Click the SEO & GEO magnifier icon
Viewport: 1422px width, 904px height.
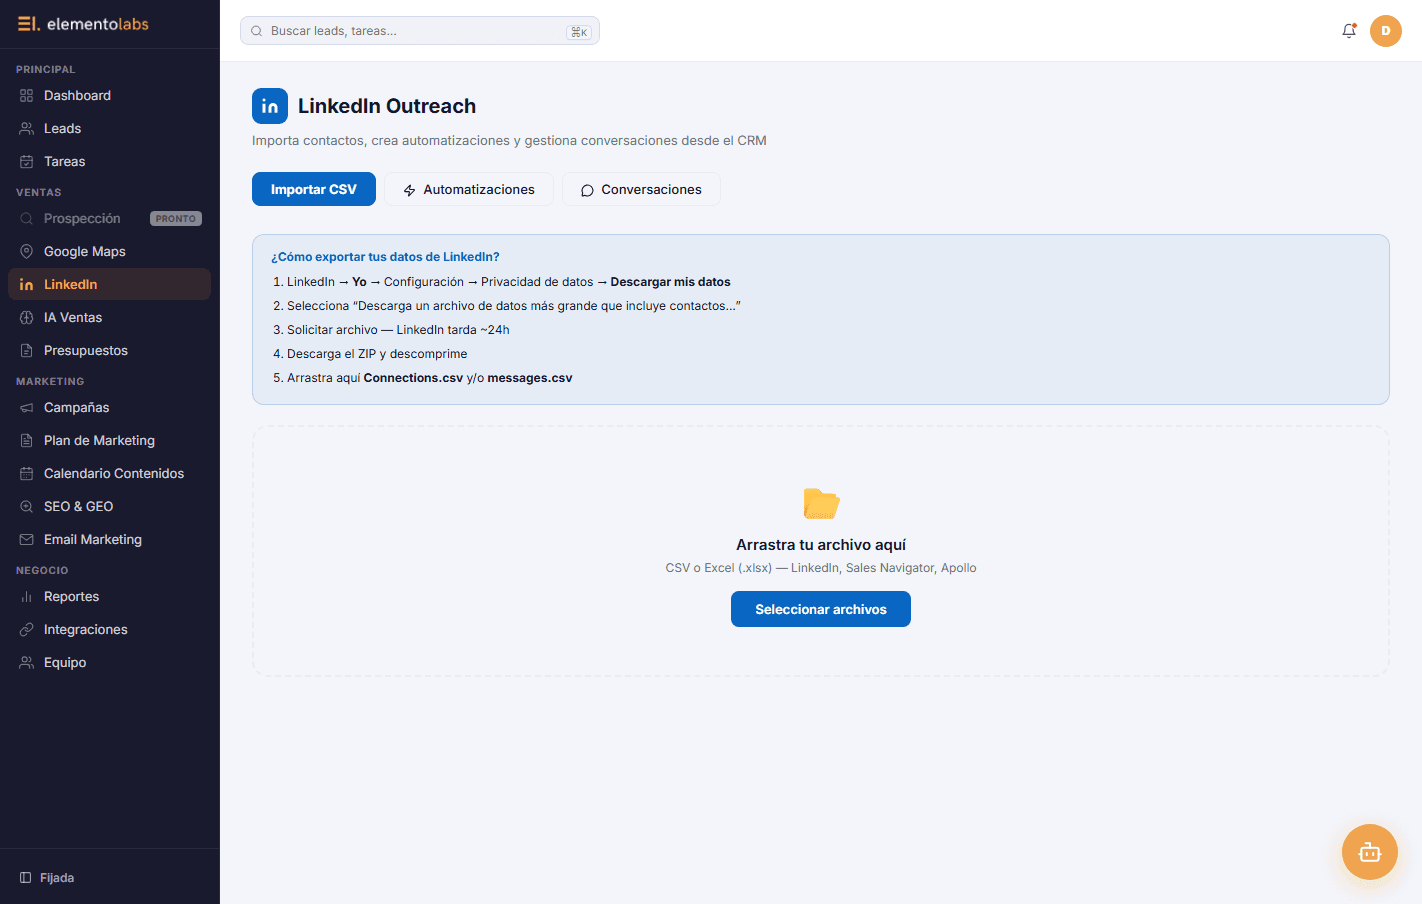[27, 507]
